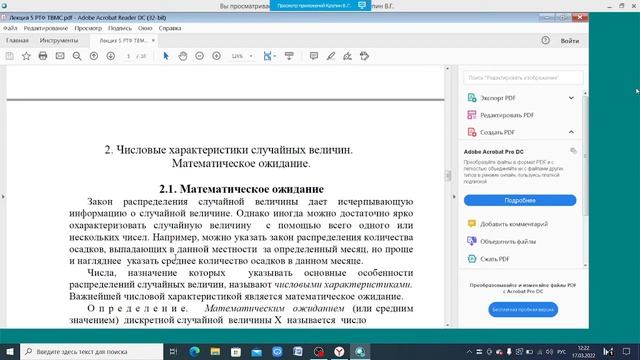
Task: Click the stamp tool icon
Action: 364,56
